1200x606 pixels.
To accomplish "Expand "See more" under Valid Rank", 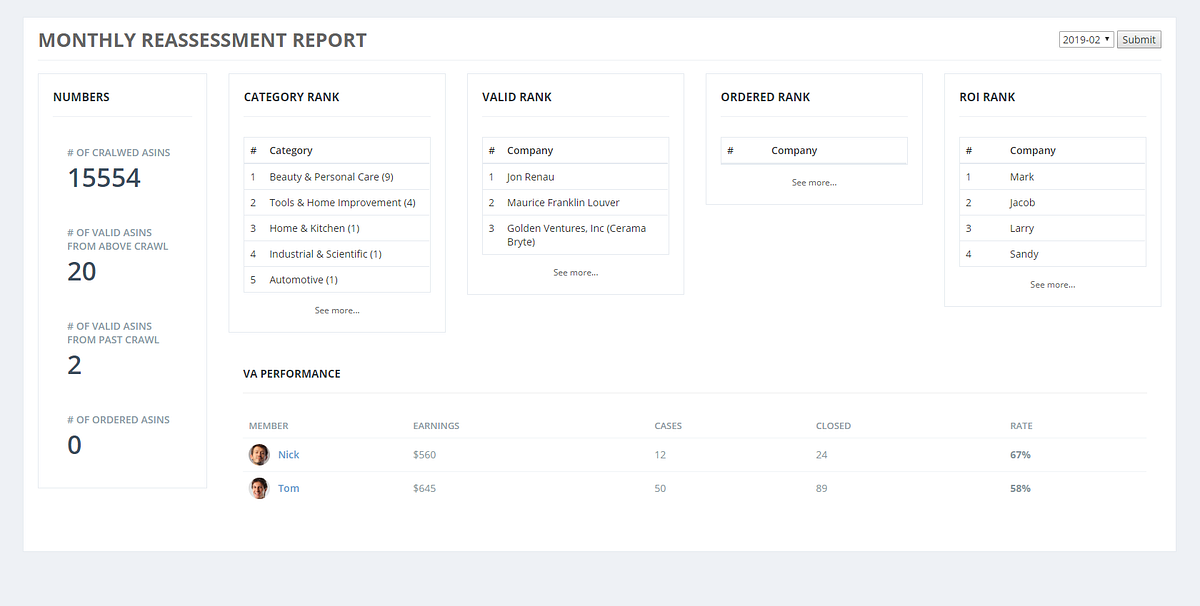I will (575, 272).
